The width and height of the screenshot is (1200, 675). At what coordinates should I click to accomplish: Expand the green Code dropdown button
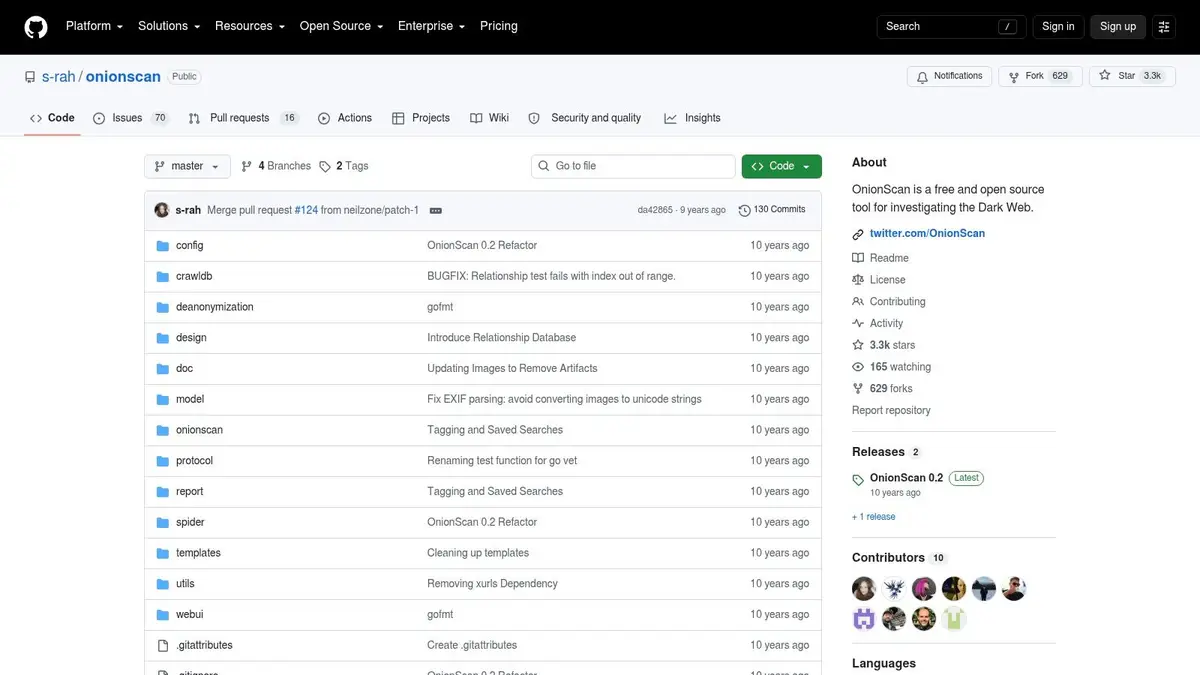pos(782,166)
